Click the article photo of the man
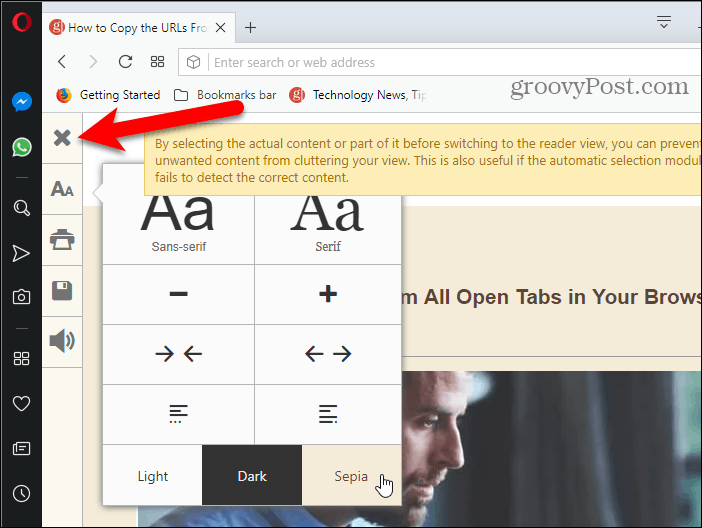The width and height of the screenshot is (702, 528). tap(551, 448)
